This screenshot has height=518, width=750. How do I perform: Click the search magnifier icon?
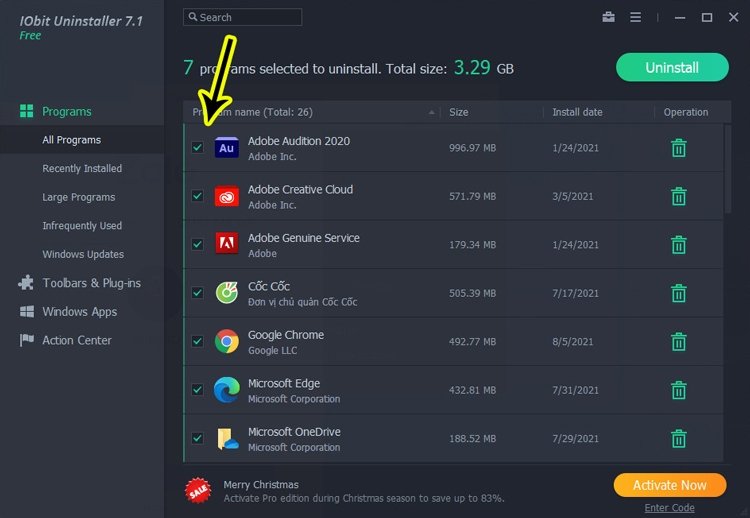[193, 17]
